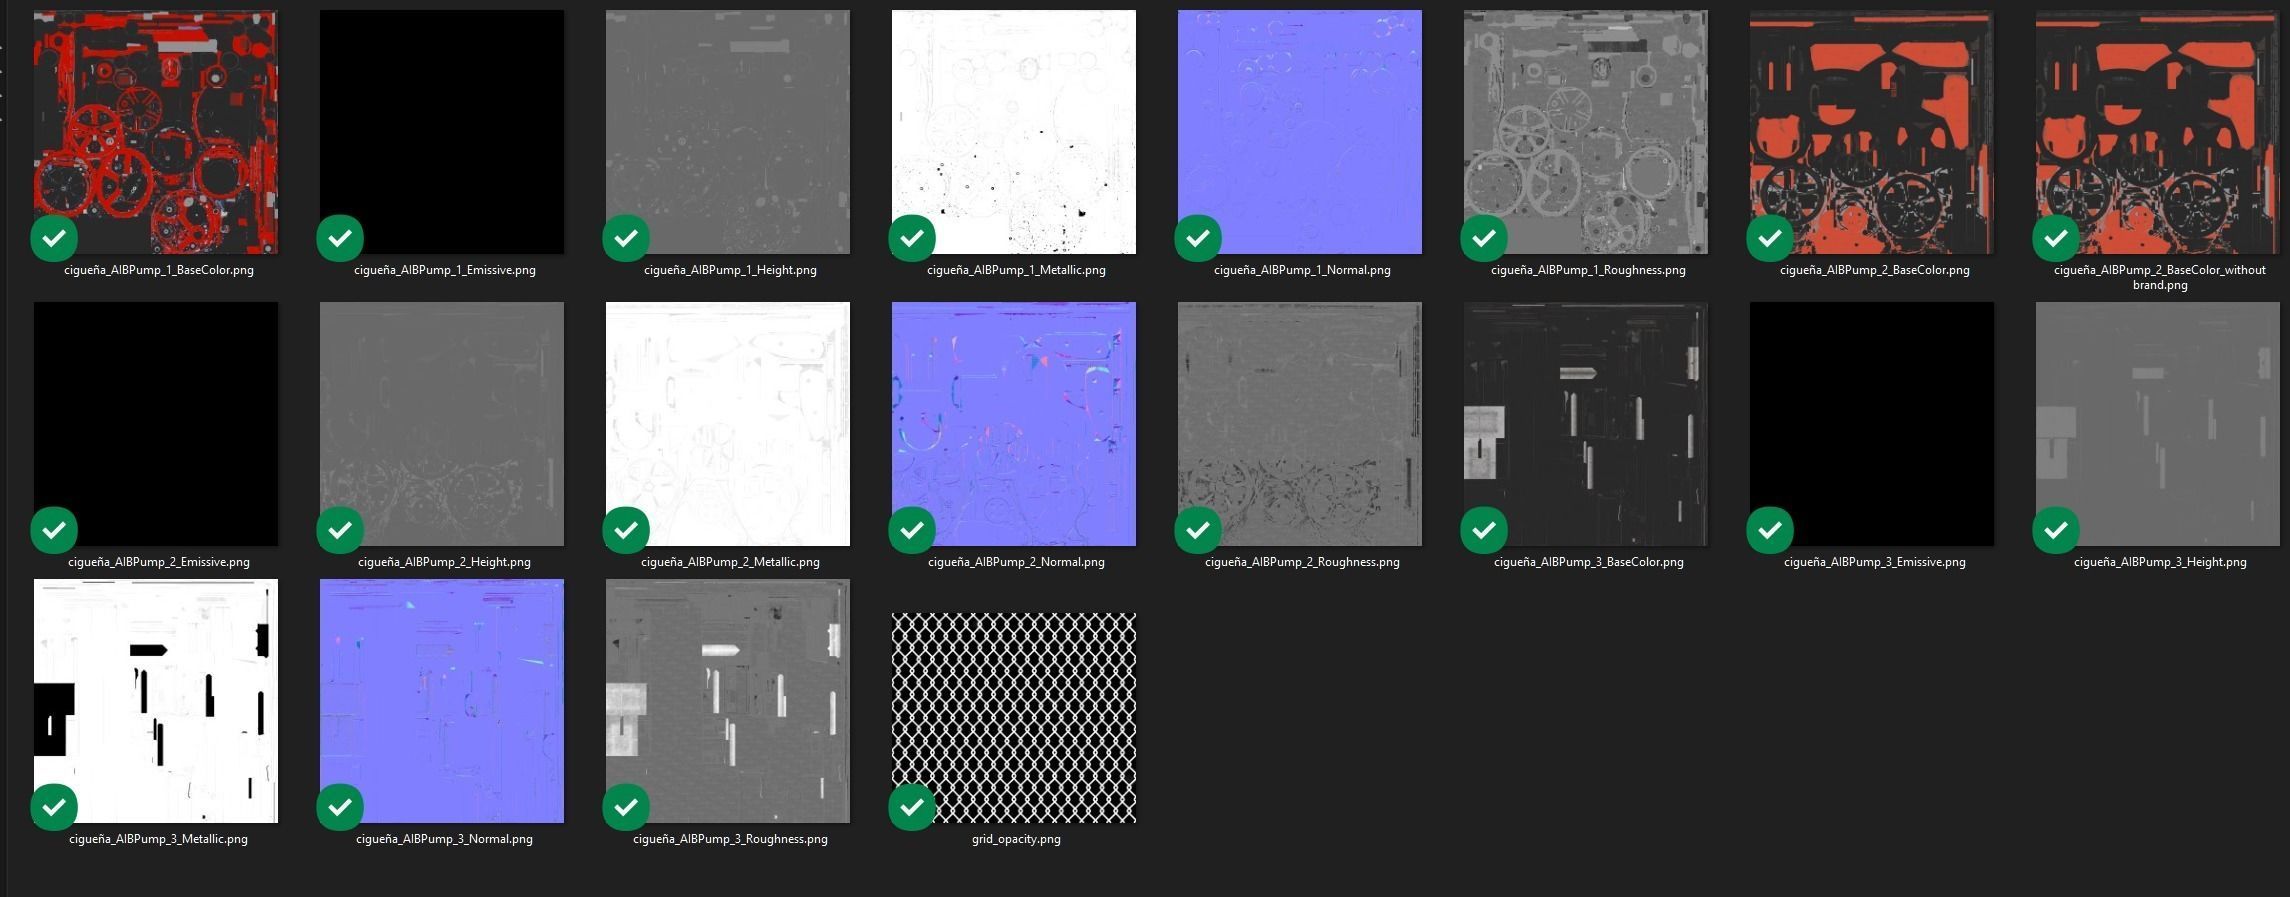Choose the cigueña_AIBPump_2_Roughness.png thumbnail
2290x897 pixels.
click(1299, 424)
